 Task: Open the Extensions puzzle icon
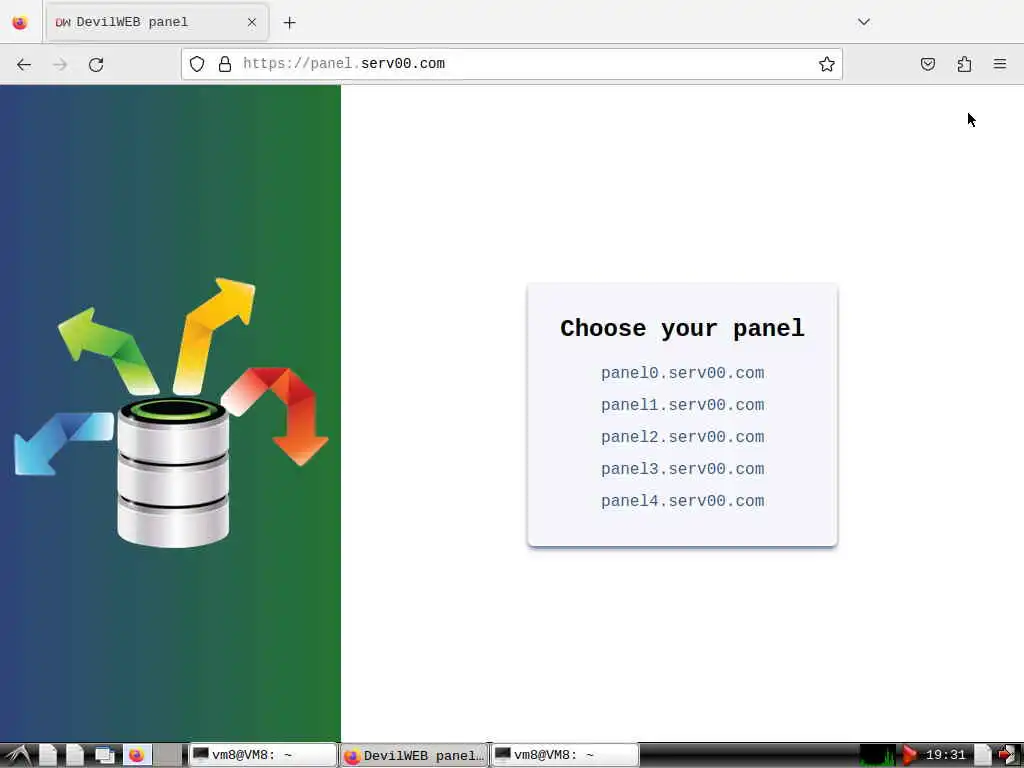coord(964,64)
